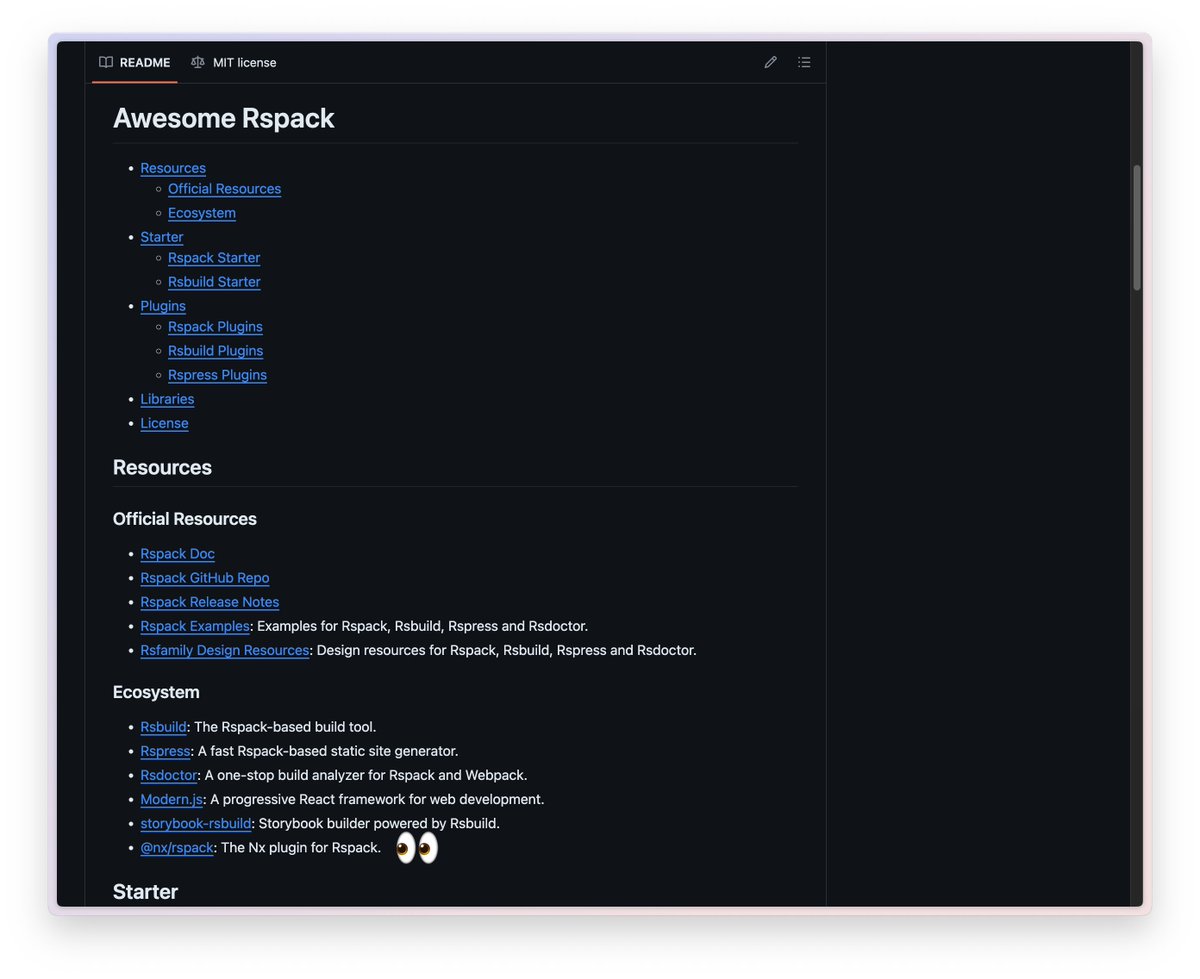The height and width of the screenshot is (979, 1200).
Task: Open the storybook-rsbuild link
Action: pyautogui.click(x=196, y=823)
